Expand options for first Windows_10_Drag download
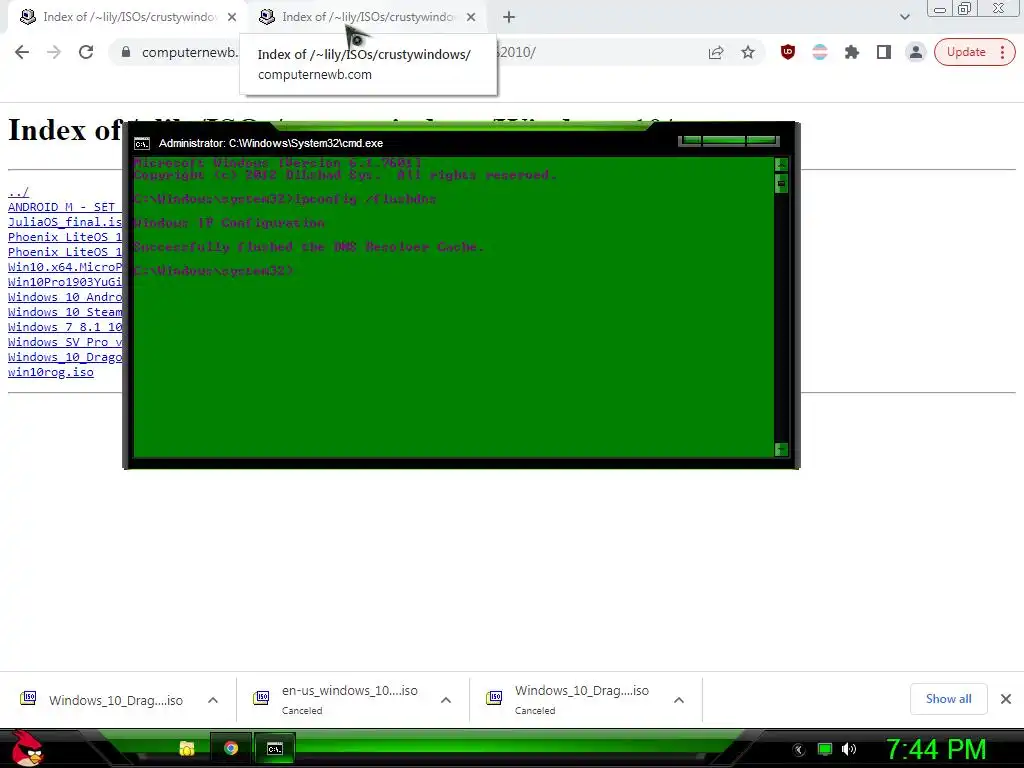The height and width of the screenshot is (768, 1024). point(213,700)
